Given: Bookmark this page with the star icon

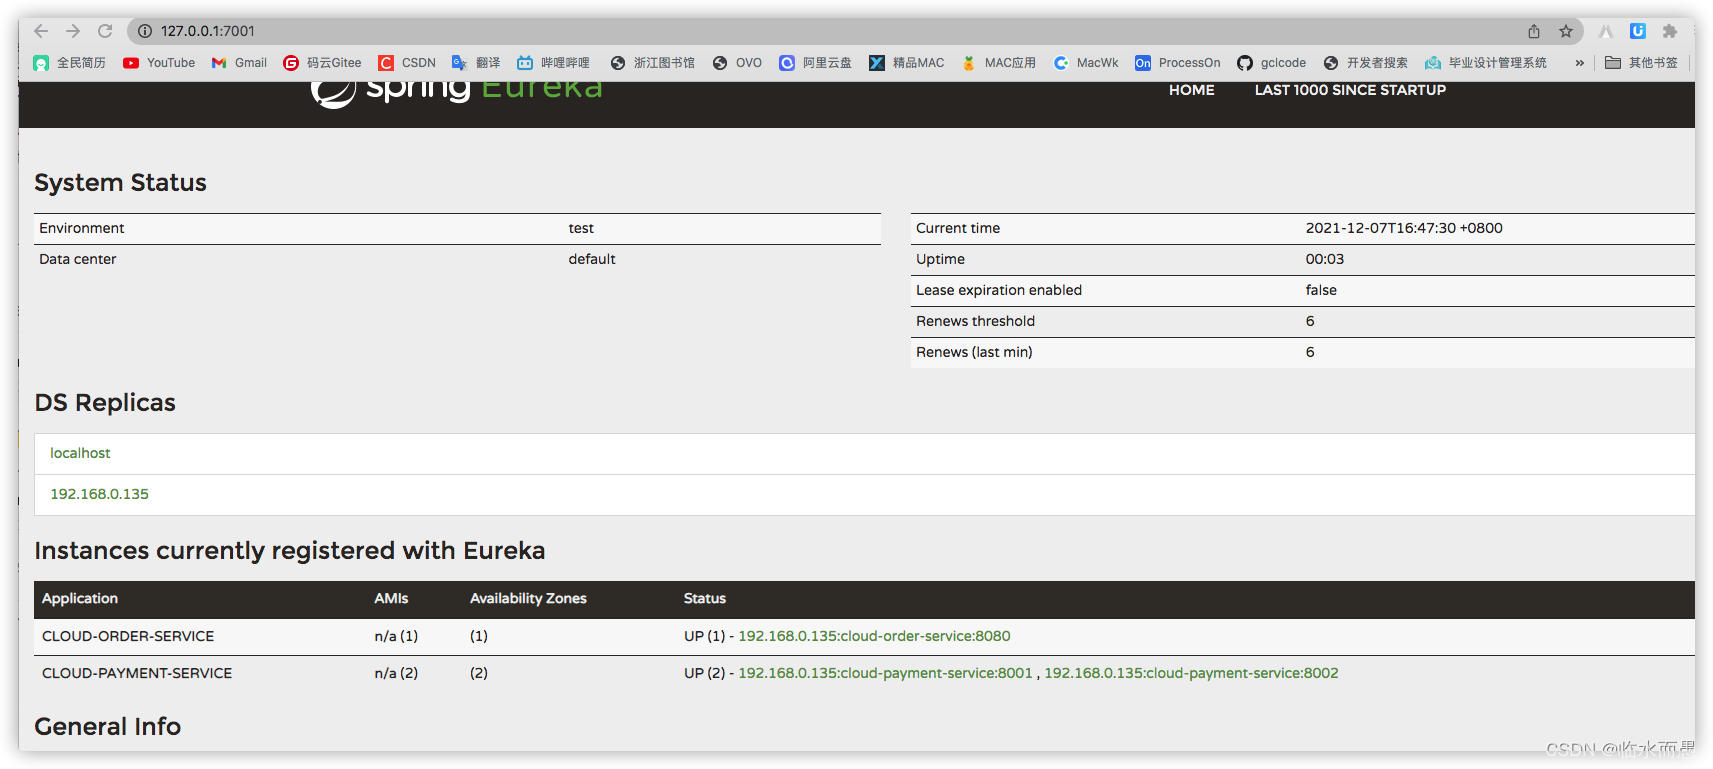Looking at the screenshot, I should coord(1566,31).
